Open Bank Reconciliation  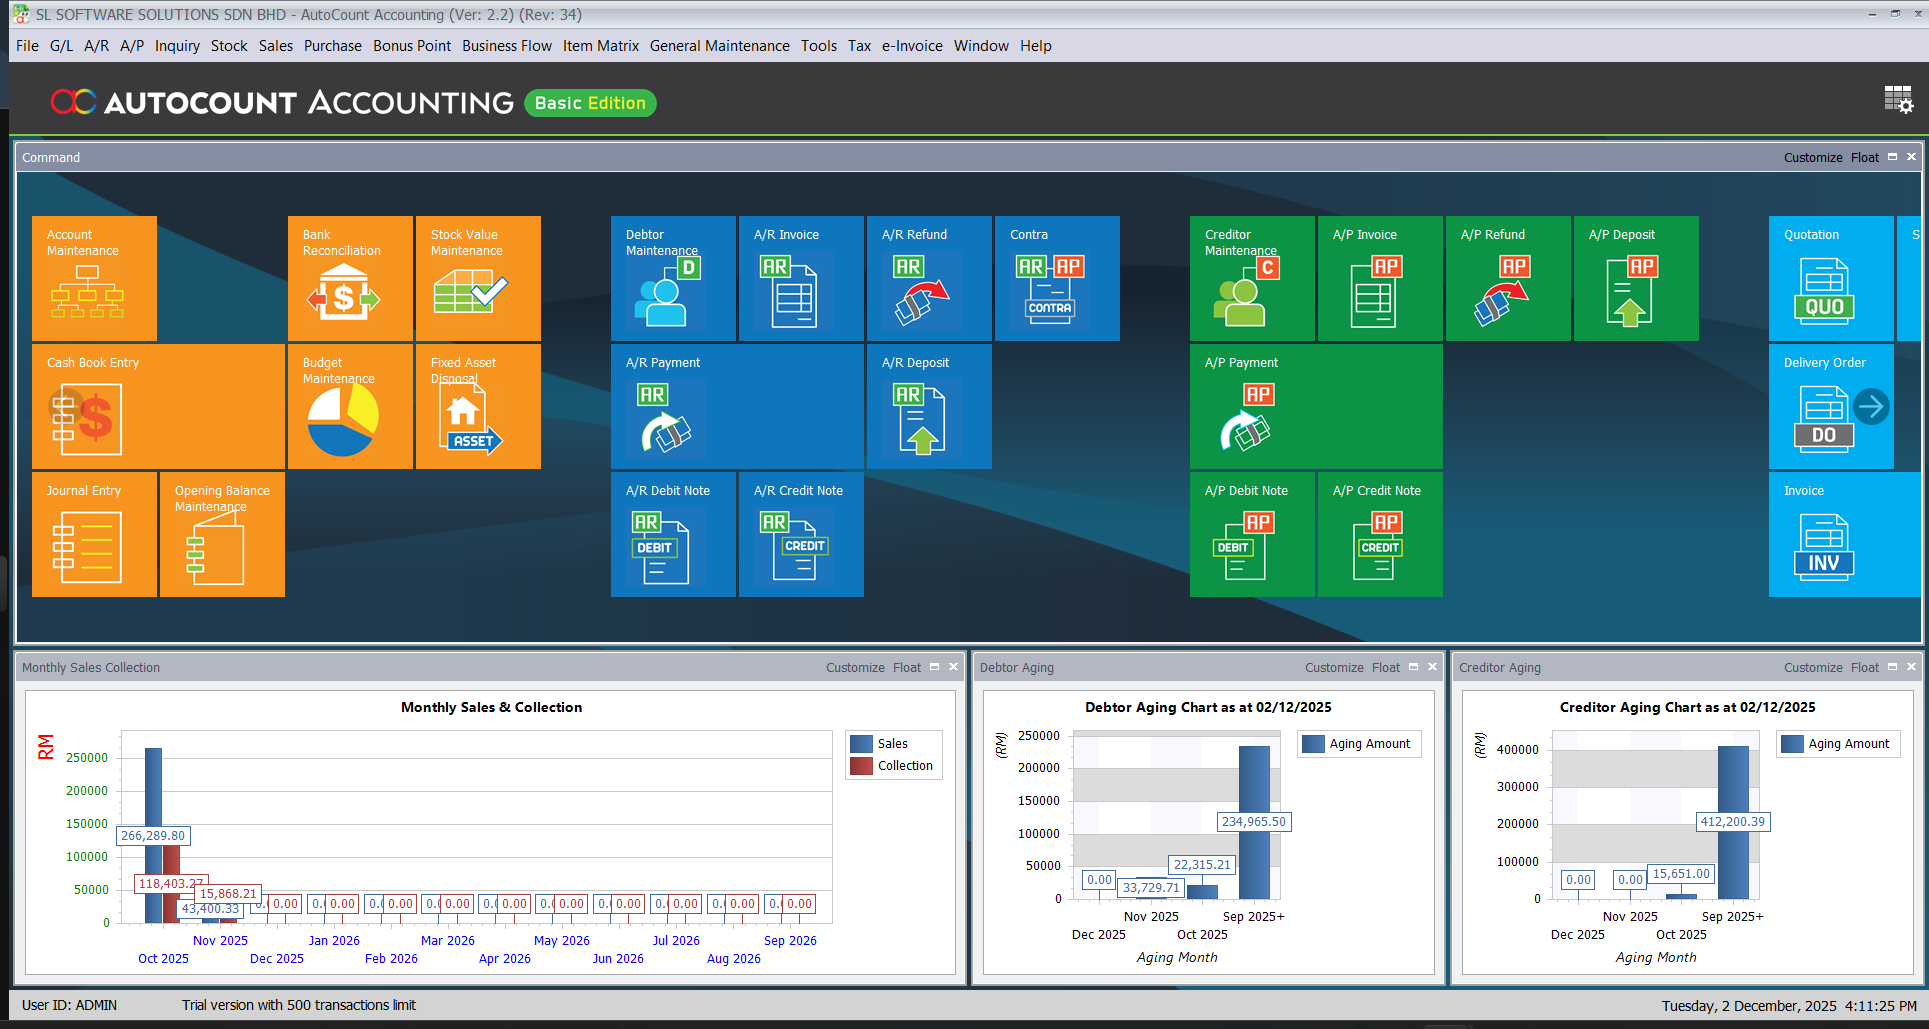pos(349,278)
